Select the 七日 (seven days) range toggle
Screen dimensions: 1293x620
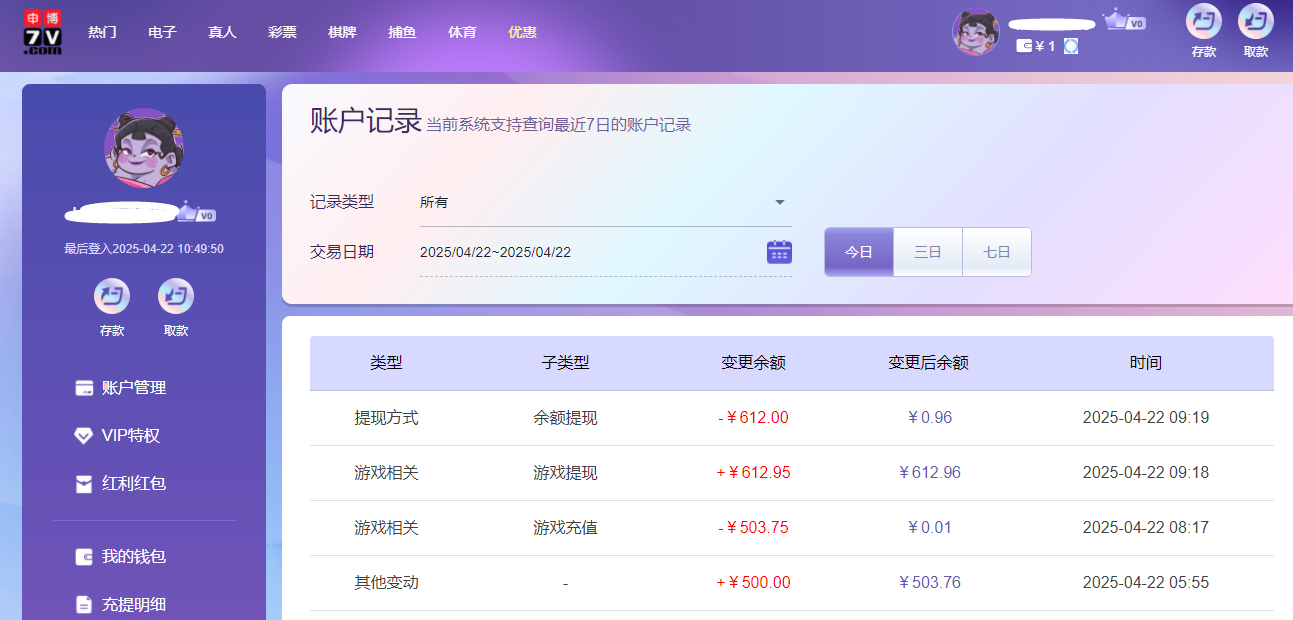(996, 252)
